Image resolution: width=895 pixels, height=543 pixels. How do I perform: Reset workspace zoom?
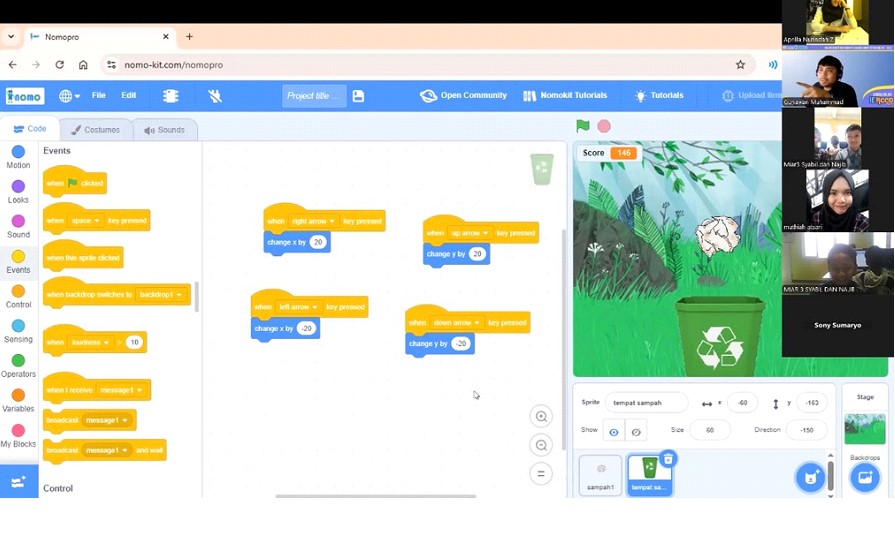(541, 474)
